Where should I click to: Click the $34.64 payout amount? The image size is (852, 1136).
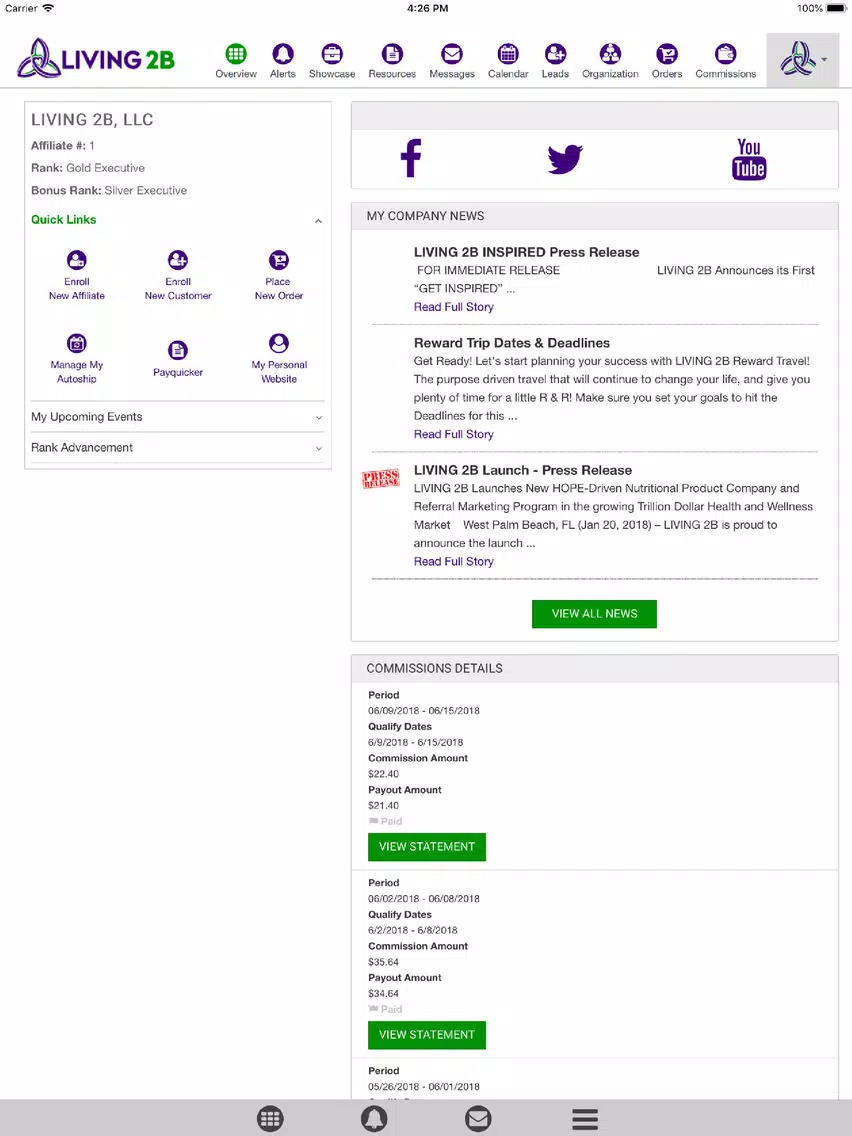coord(383,993)
